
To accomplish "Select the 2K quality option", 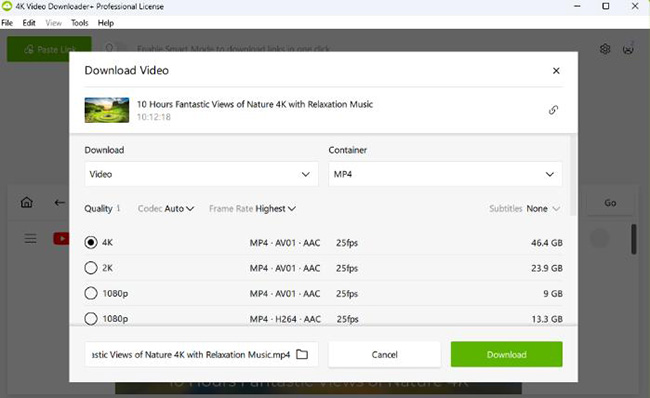I will 91,268.
